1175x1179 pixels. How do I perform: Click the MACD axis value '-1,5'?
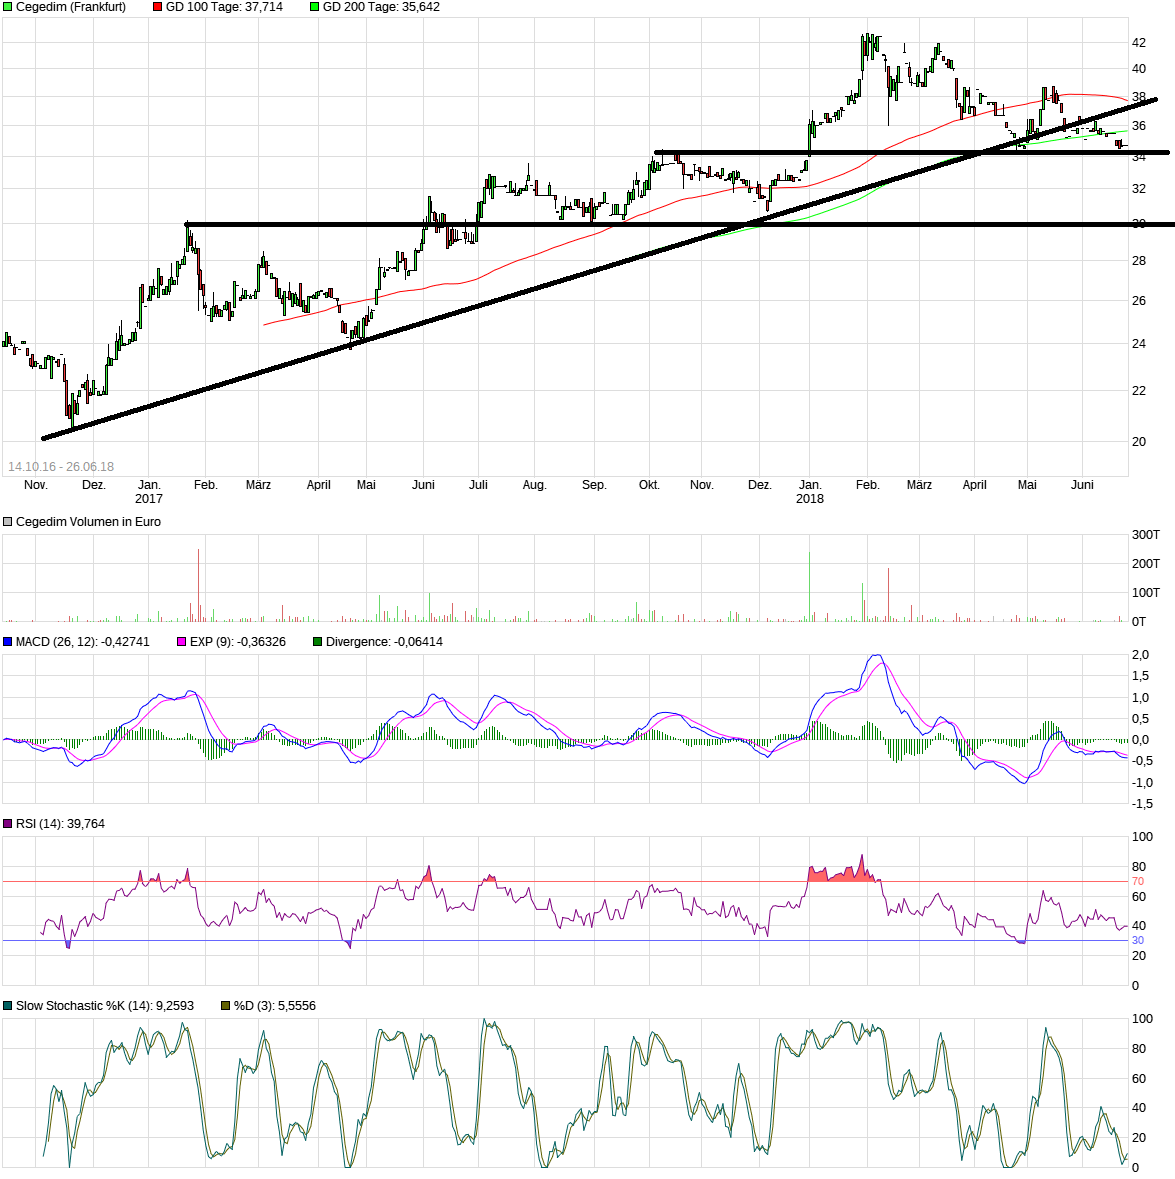1142,805
